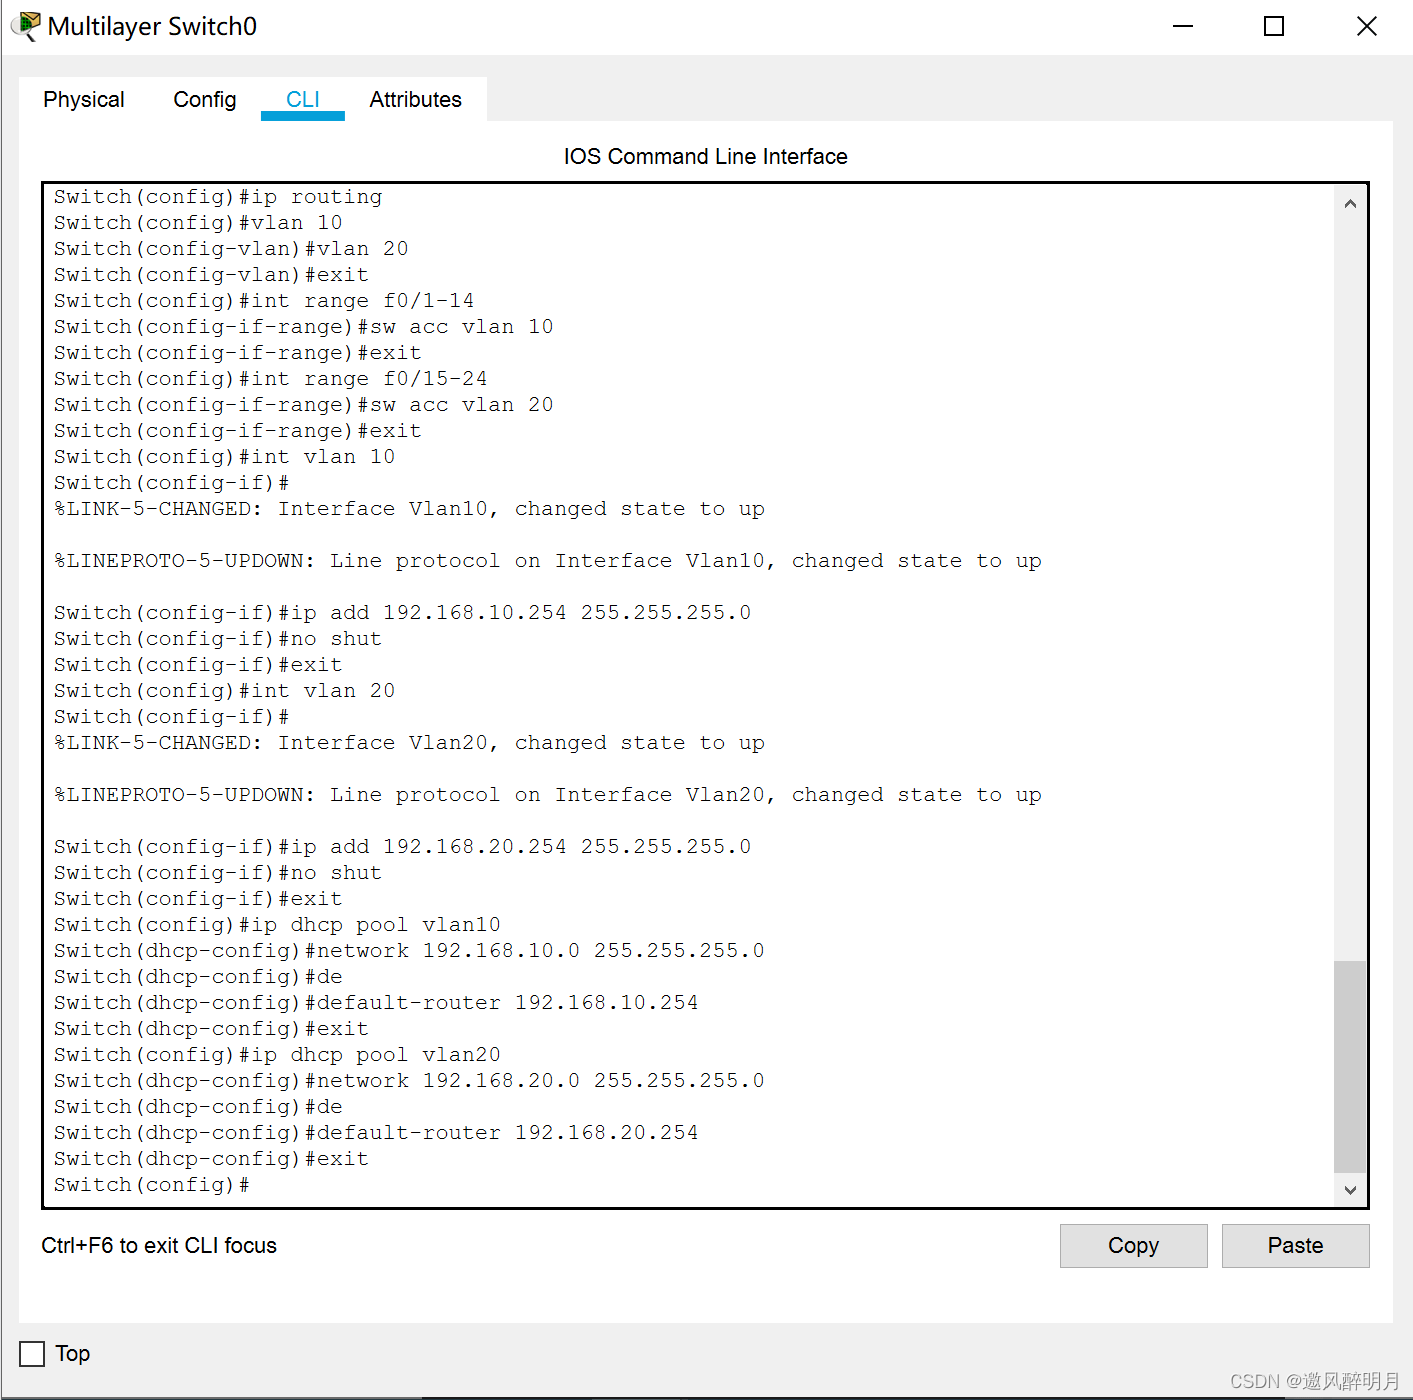This screenshot has width=1413, height=1400.
Task: Click the 'Switch(config)#vlan 10' line
Action: [198, 223]
